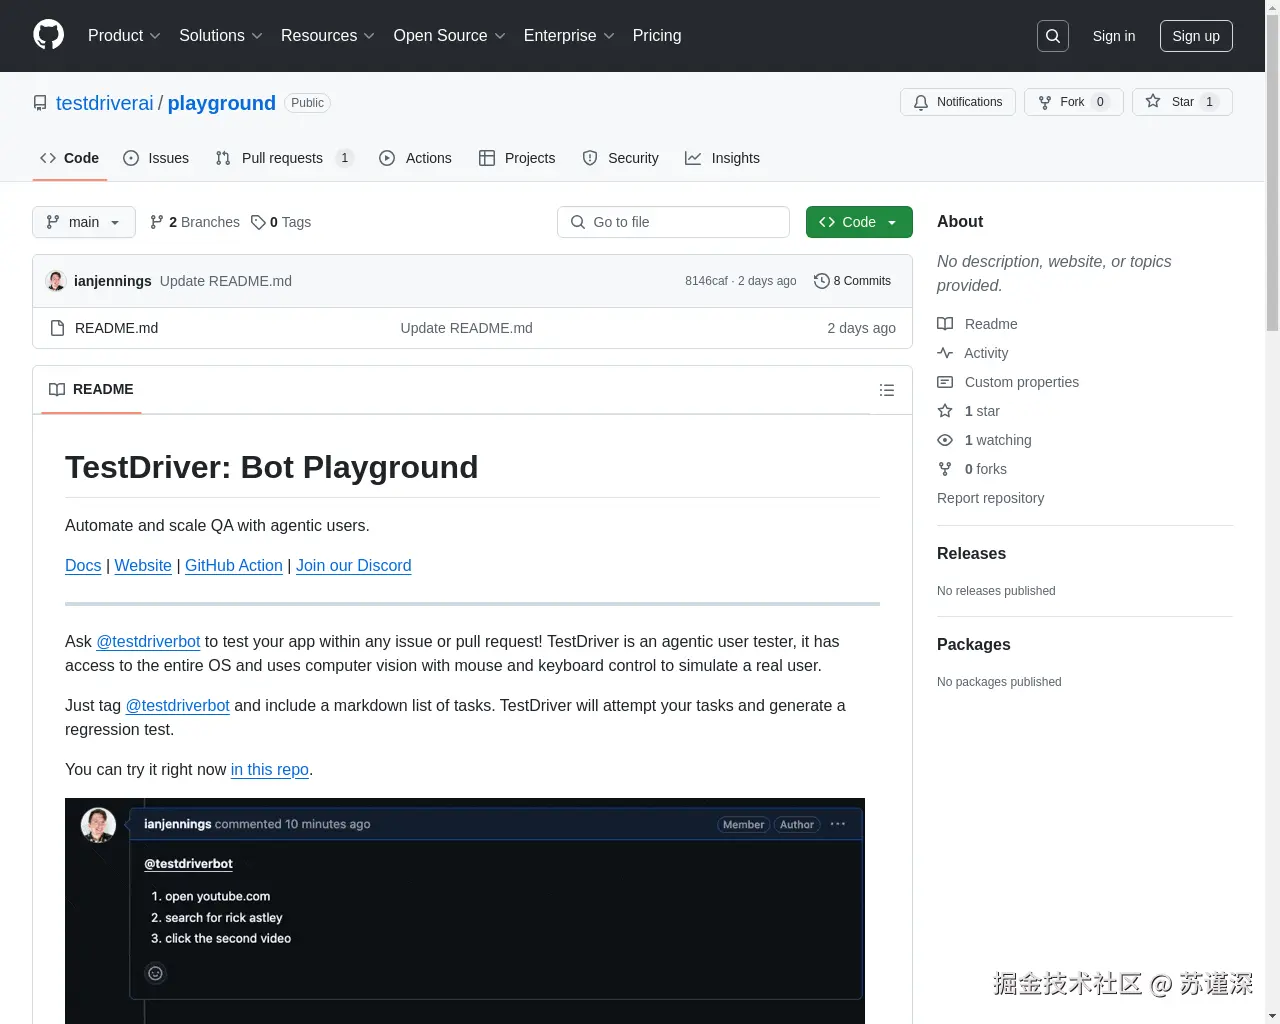Image resolution: width=1280 pixels, height=1024 pixels.
Task: Open the playground repository link
Action: click(222, 103)
